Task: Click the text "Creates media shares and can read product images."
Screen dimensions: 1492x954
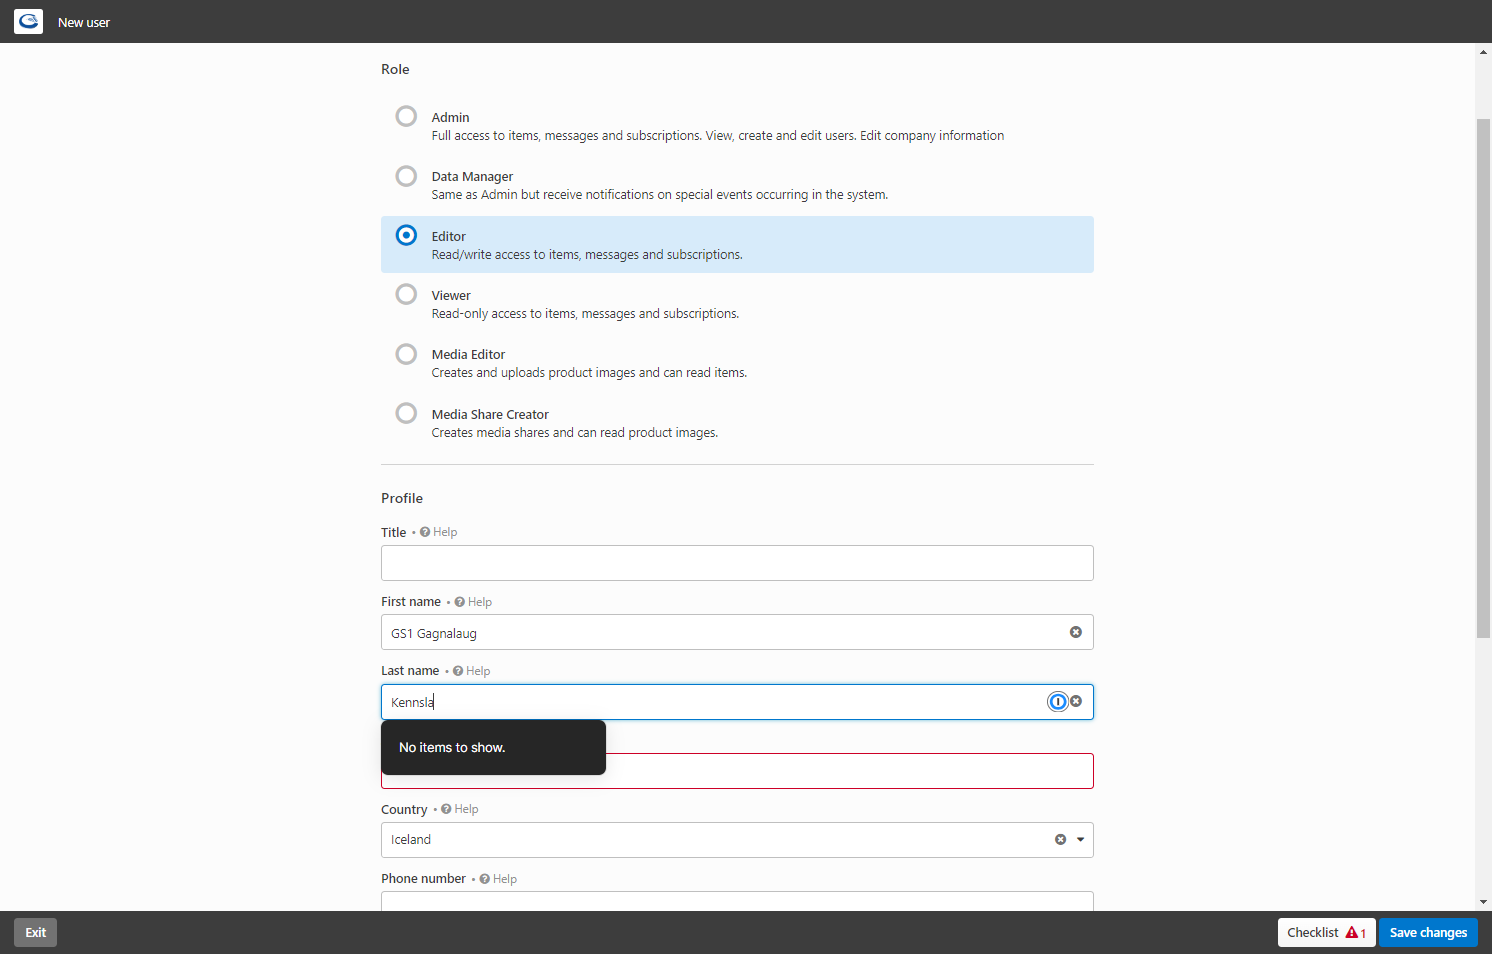Action: pos(575,433)
